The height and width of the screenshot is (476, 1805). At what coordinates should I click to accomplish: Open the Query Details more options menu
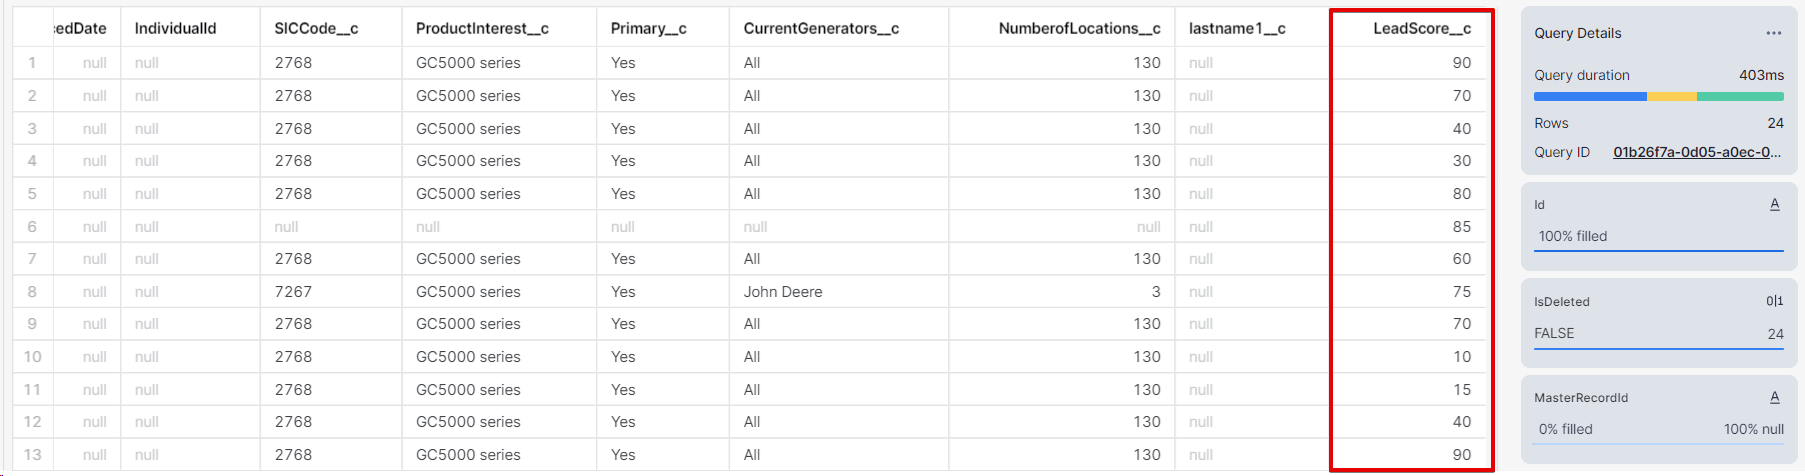coord(1773,33)
